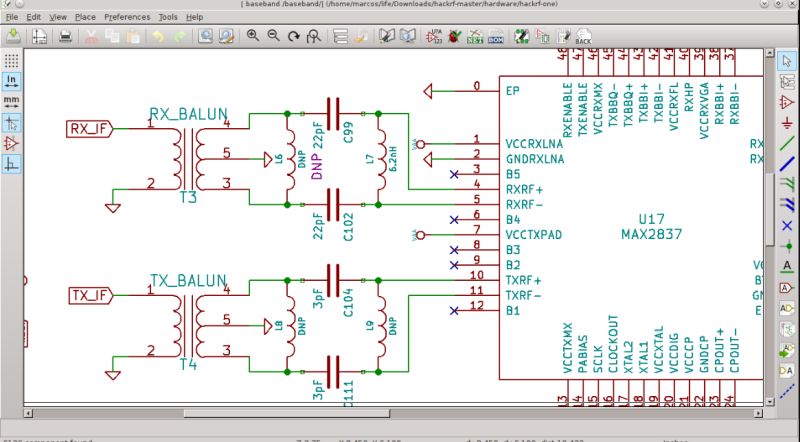
Task: Open the library editor
Action: pyautogui.click(x=387, y=36)
